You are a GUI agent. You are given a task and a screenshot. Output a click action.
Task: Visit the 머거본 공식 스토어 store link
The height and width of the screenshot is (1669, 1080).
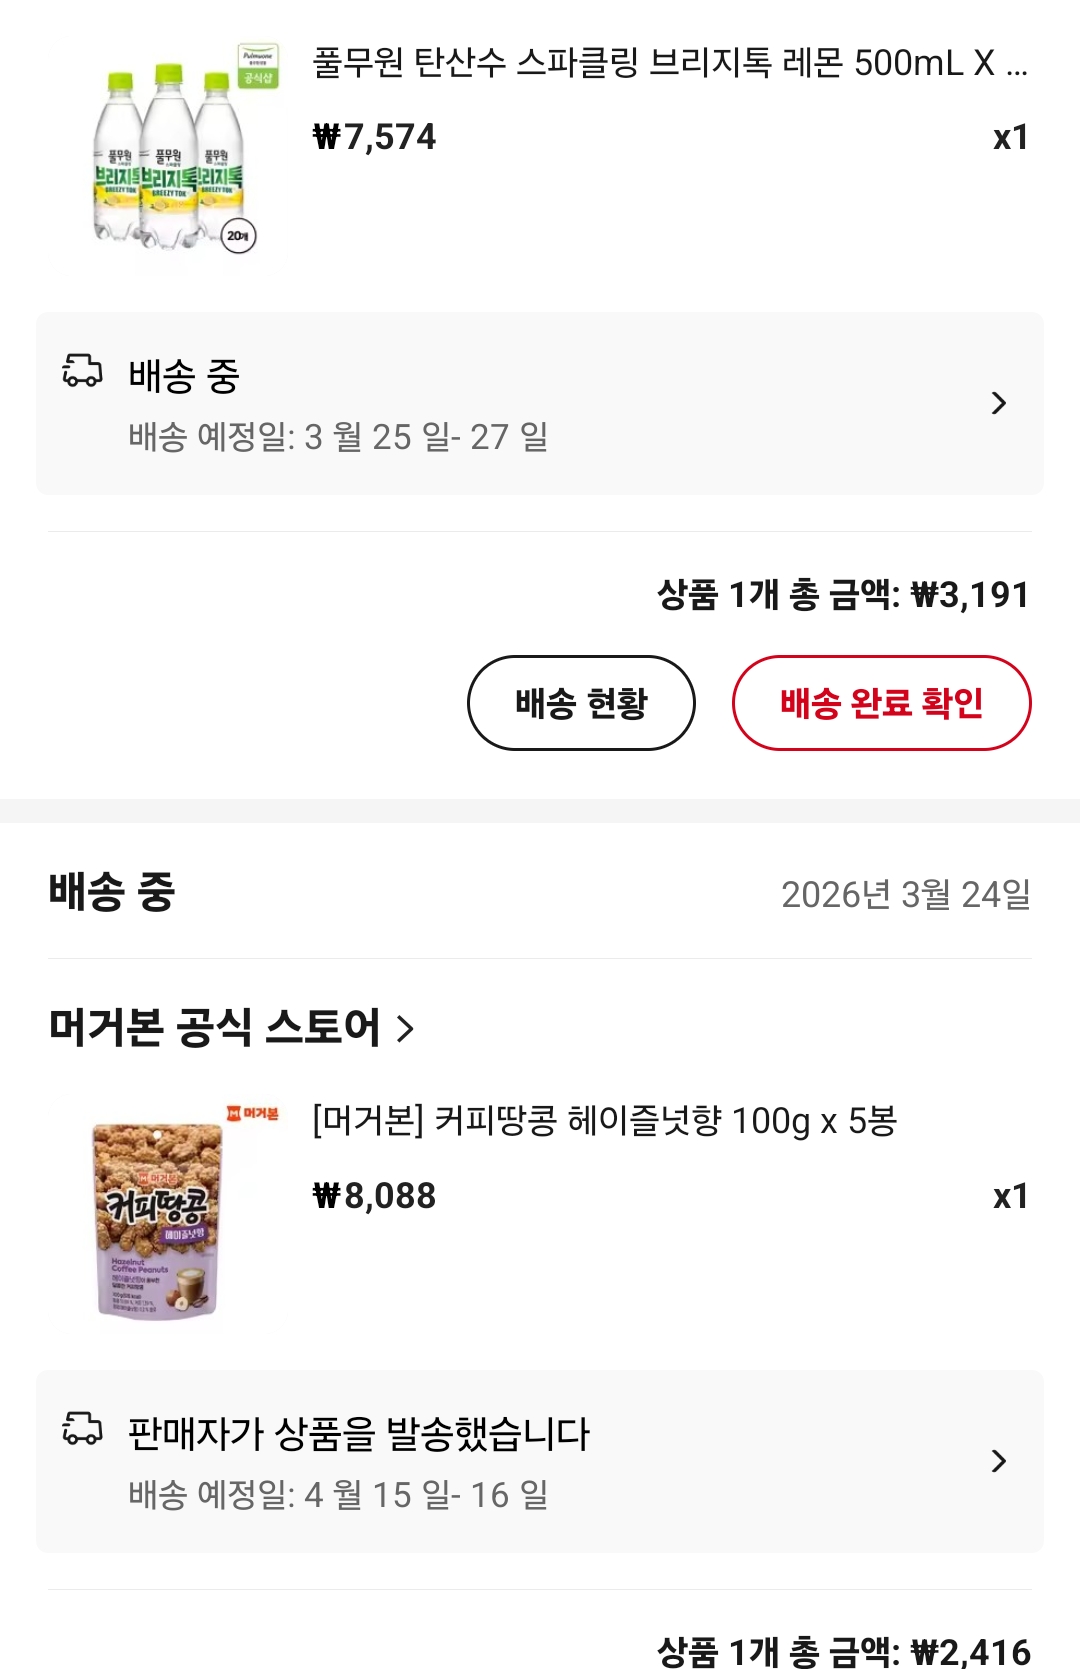coord(215,1027)
